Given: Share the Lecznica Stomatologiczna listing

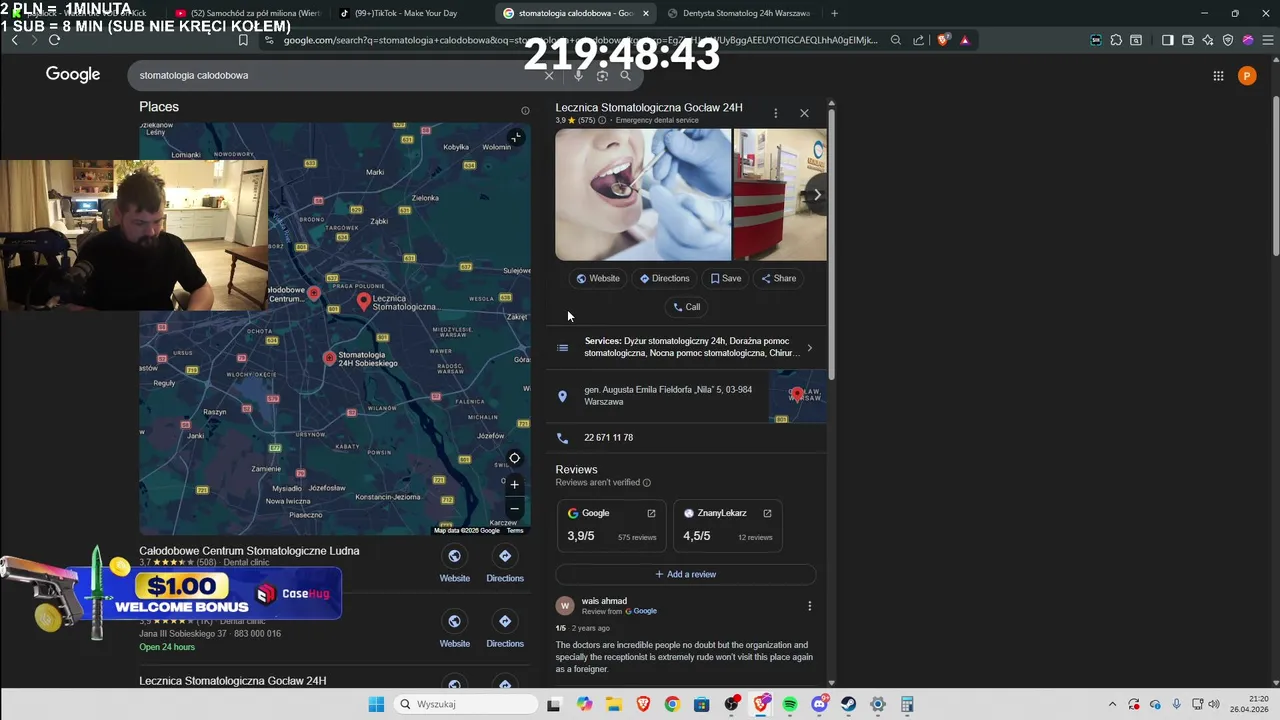Looking at the screenshot, I should pyautogui.click(x=779, y=278).
